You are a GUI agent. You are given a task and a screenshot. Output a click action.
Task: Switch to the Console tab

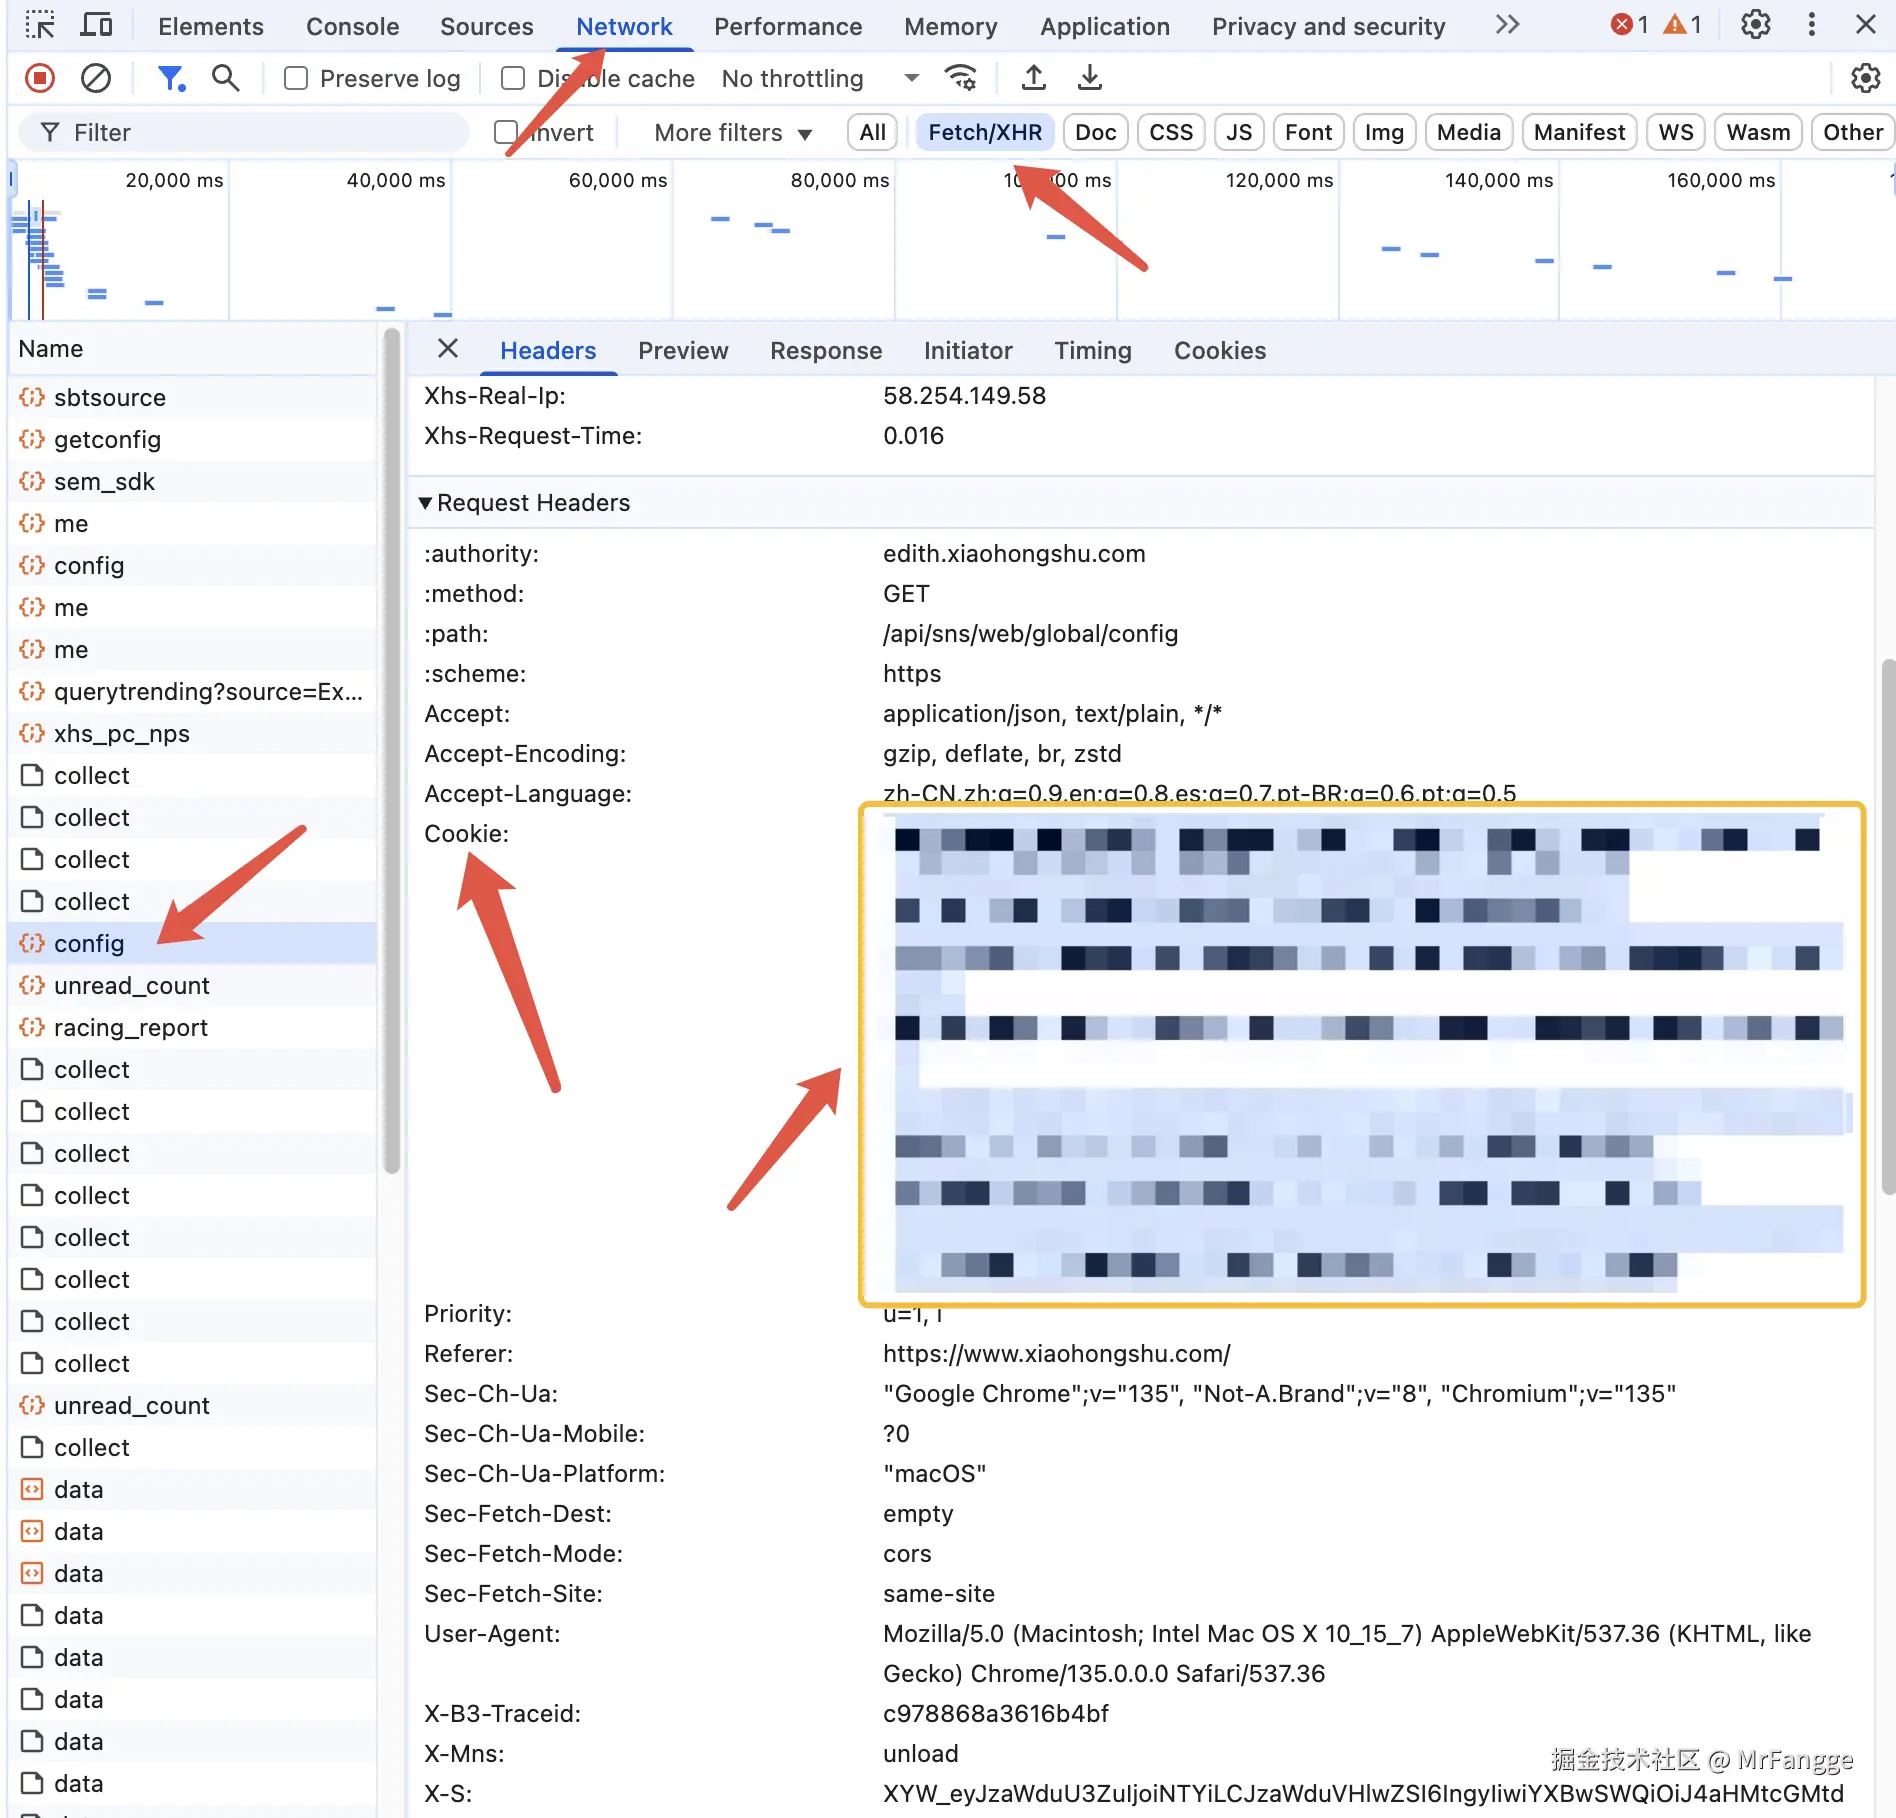point(352,26)
